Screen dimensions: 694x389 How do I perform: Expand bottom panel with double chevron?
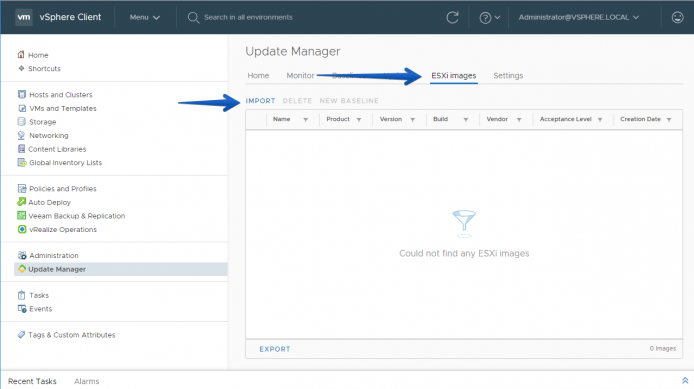point(685,381)
